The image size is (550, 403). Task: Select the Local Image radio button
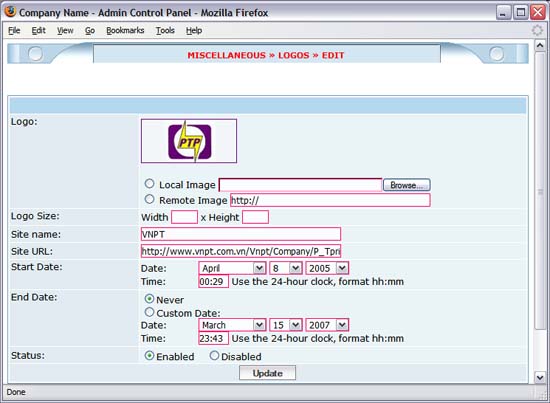(149, 183)
